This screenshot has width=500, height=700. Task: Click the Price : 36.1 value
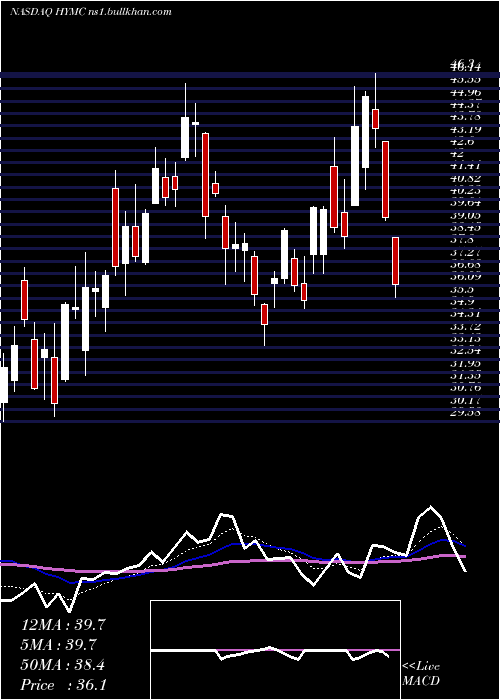coord(63,685)
